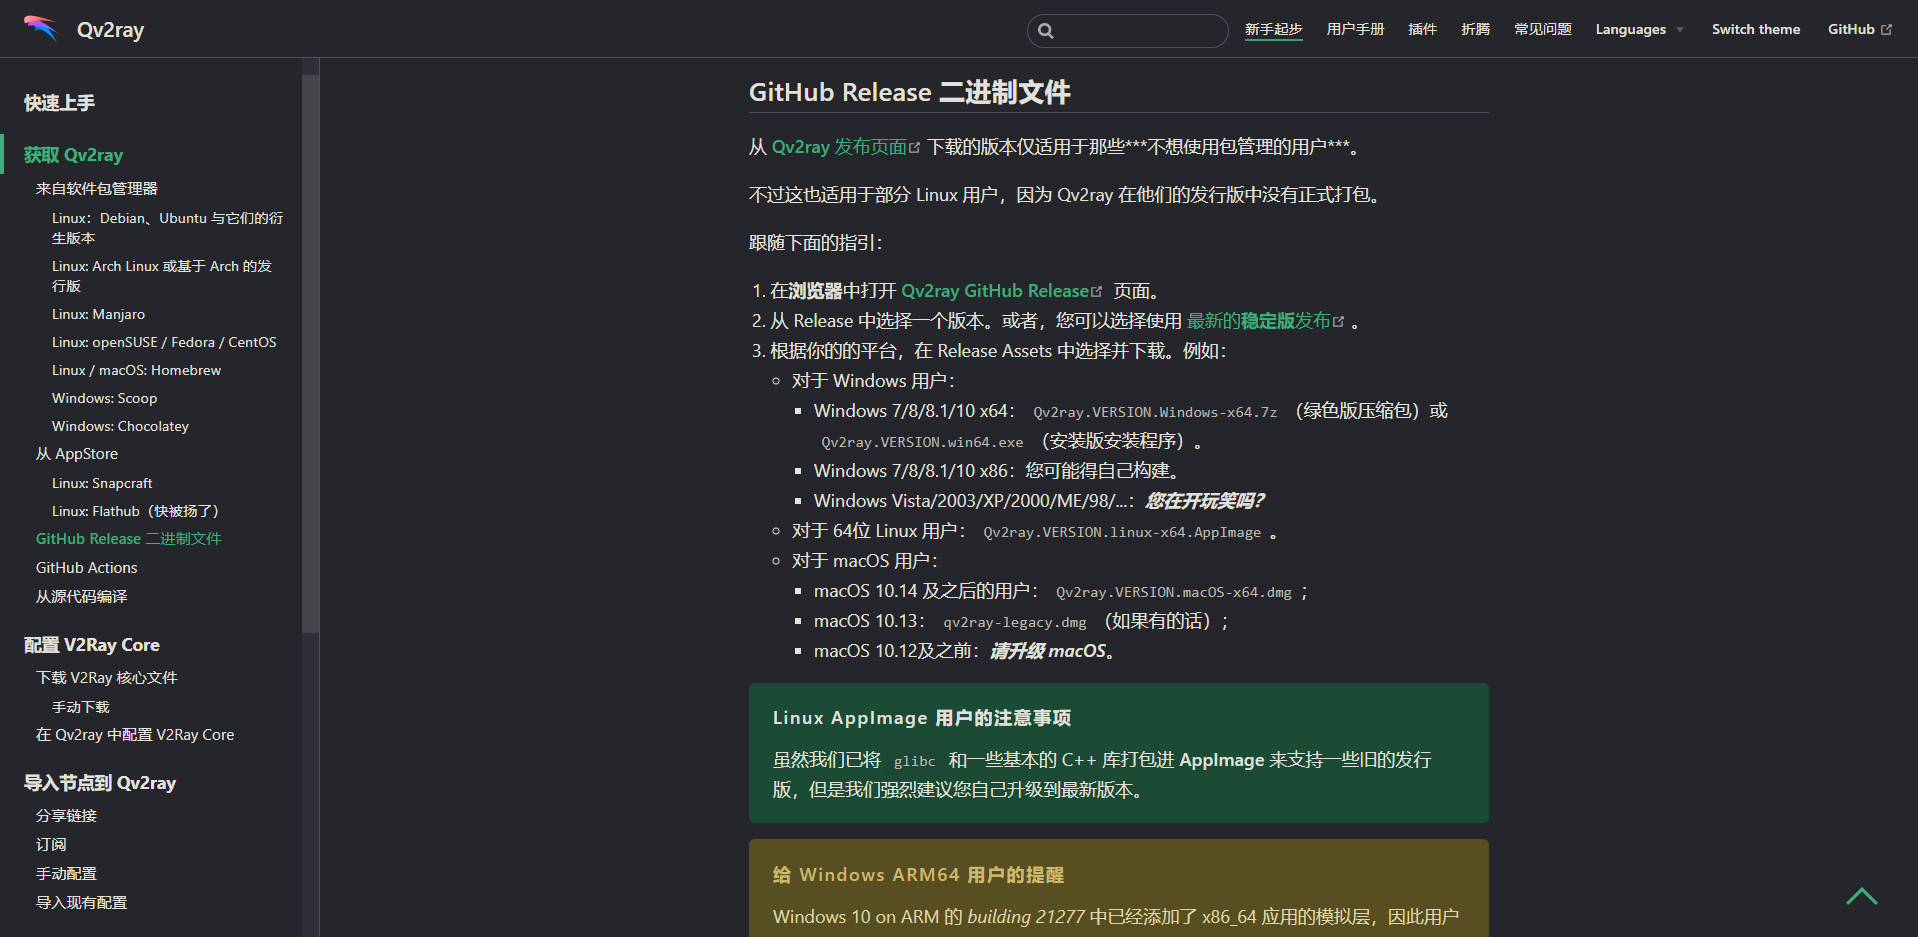Select the Windows: Scoop guide
Viewport: 1918px width, 937px height.
(x=104, y=398)
